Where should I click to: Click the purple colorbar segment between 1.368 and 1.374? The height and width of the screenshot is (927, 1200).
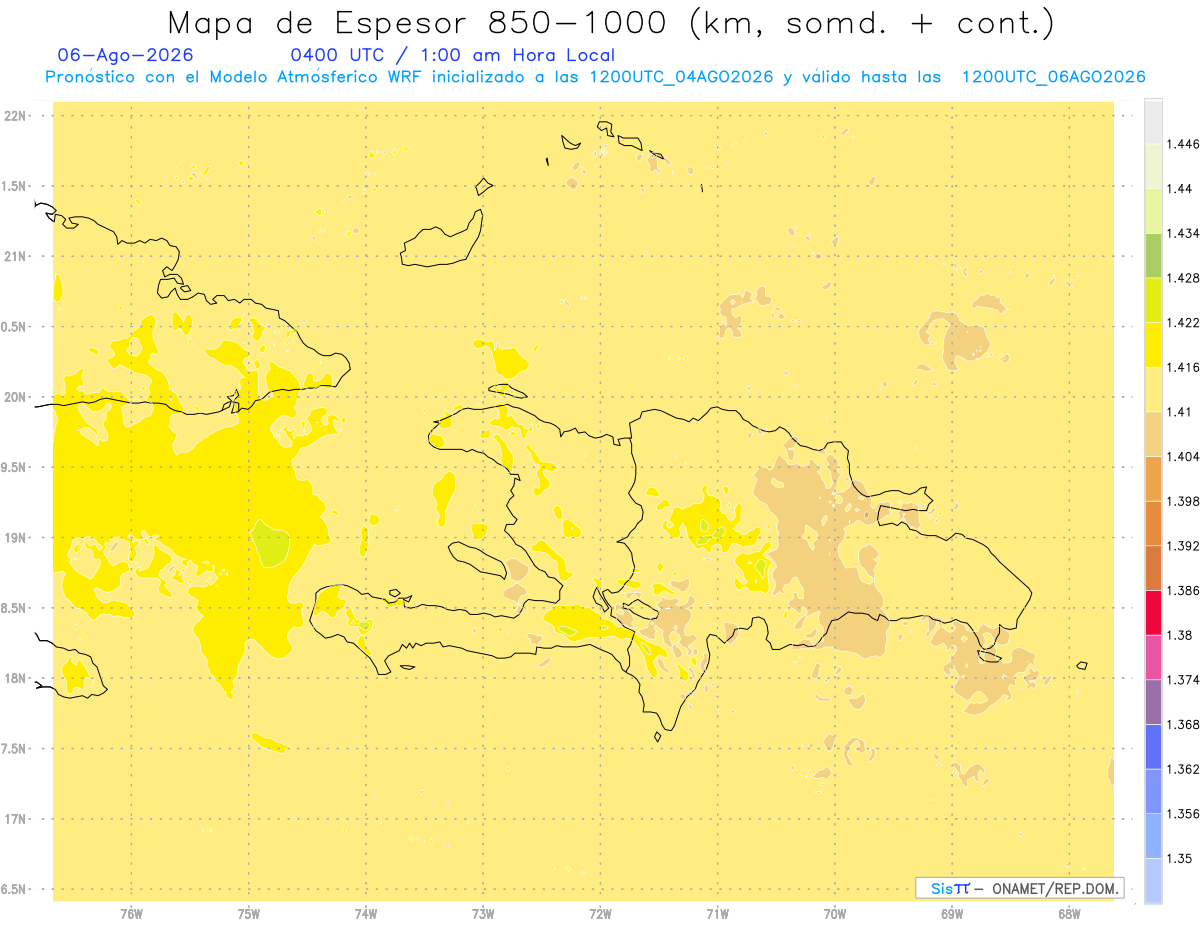tap(1153, 701)
